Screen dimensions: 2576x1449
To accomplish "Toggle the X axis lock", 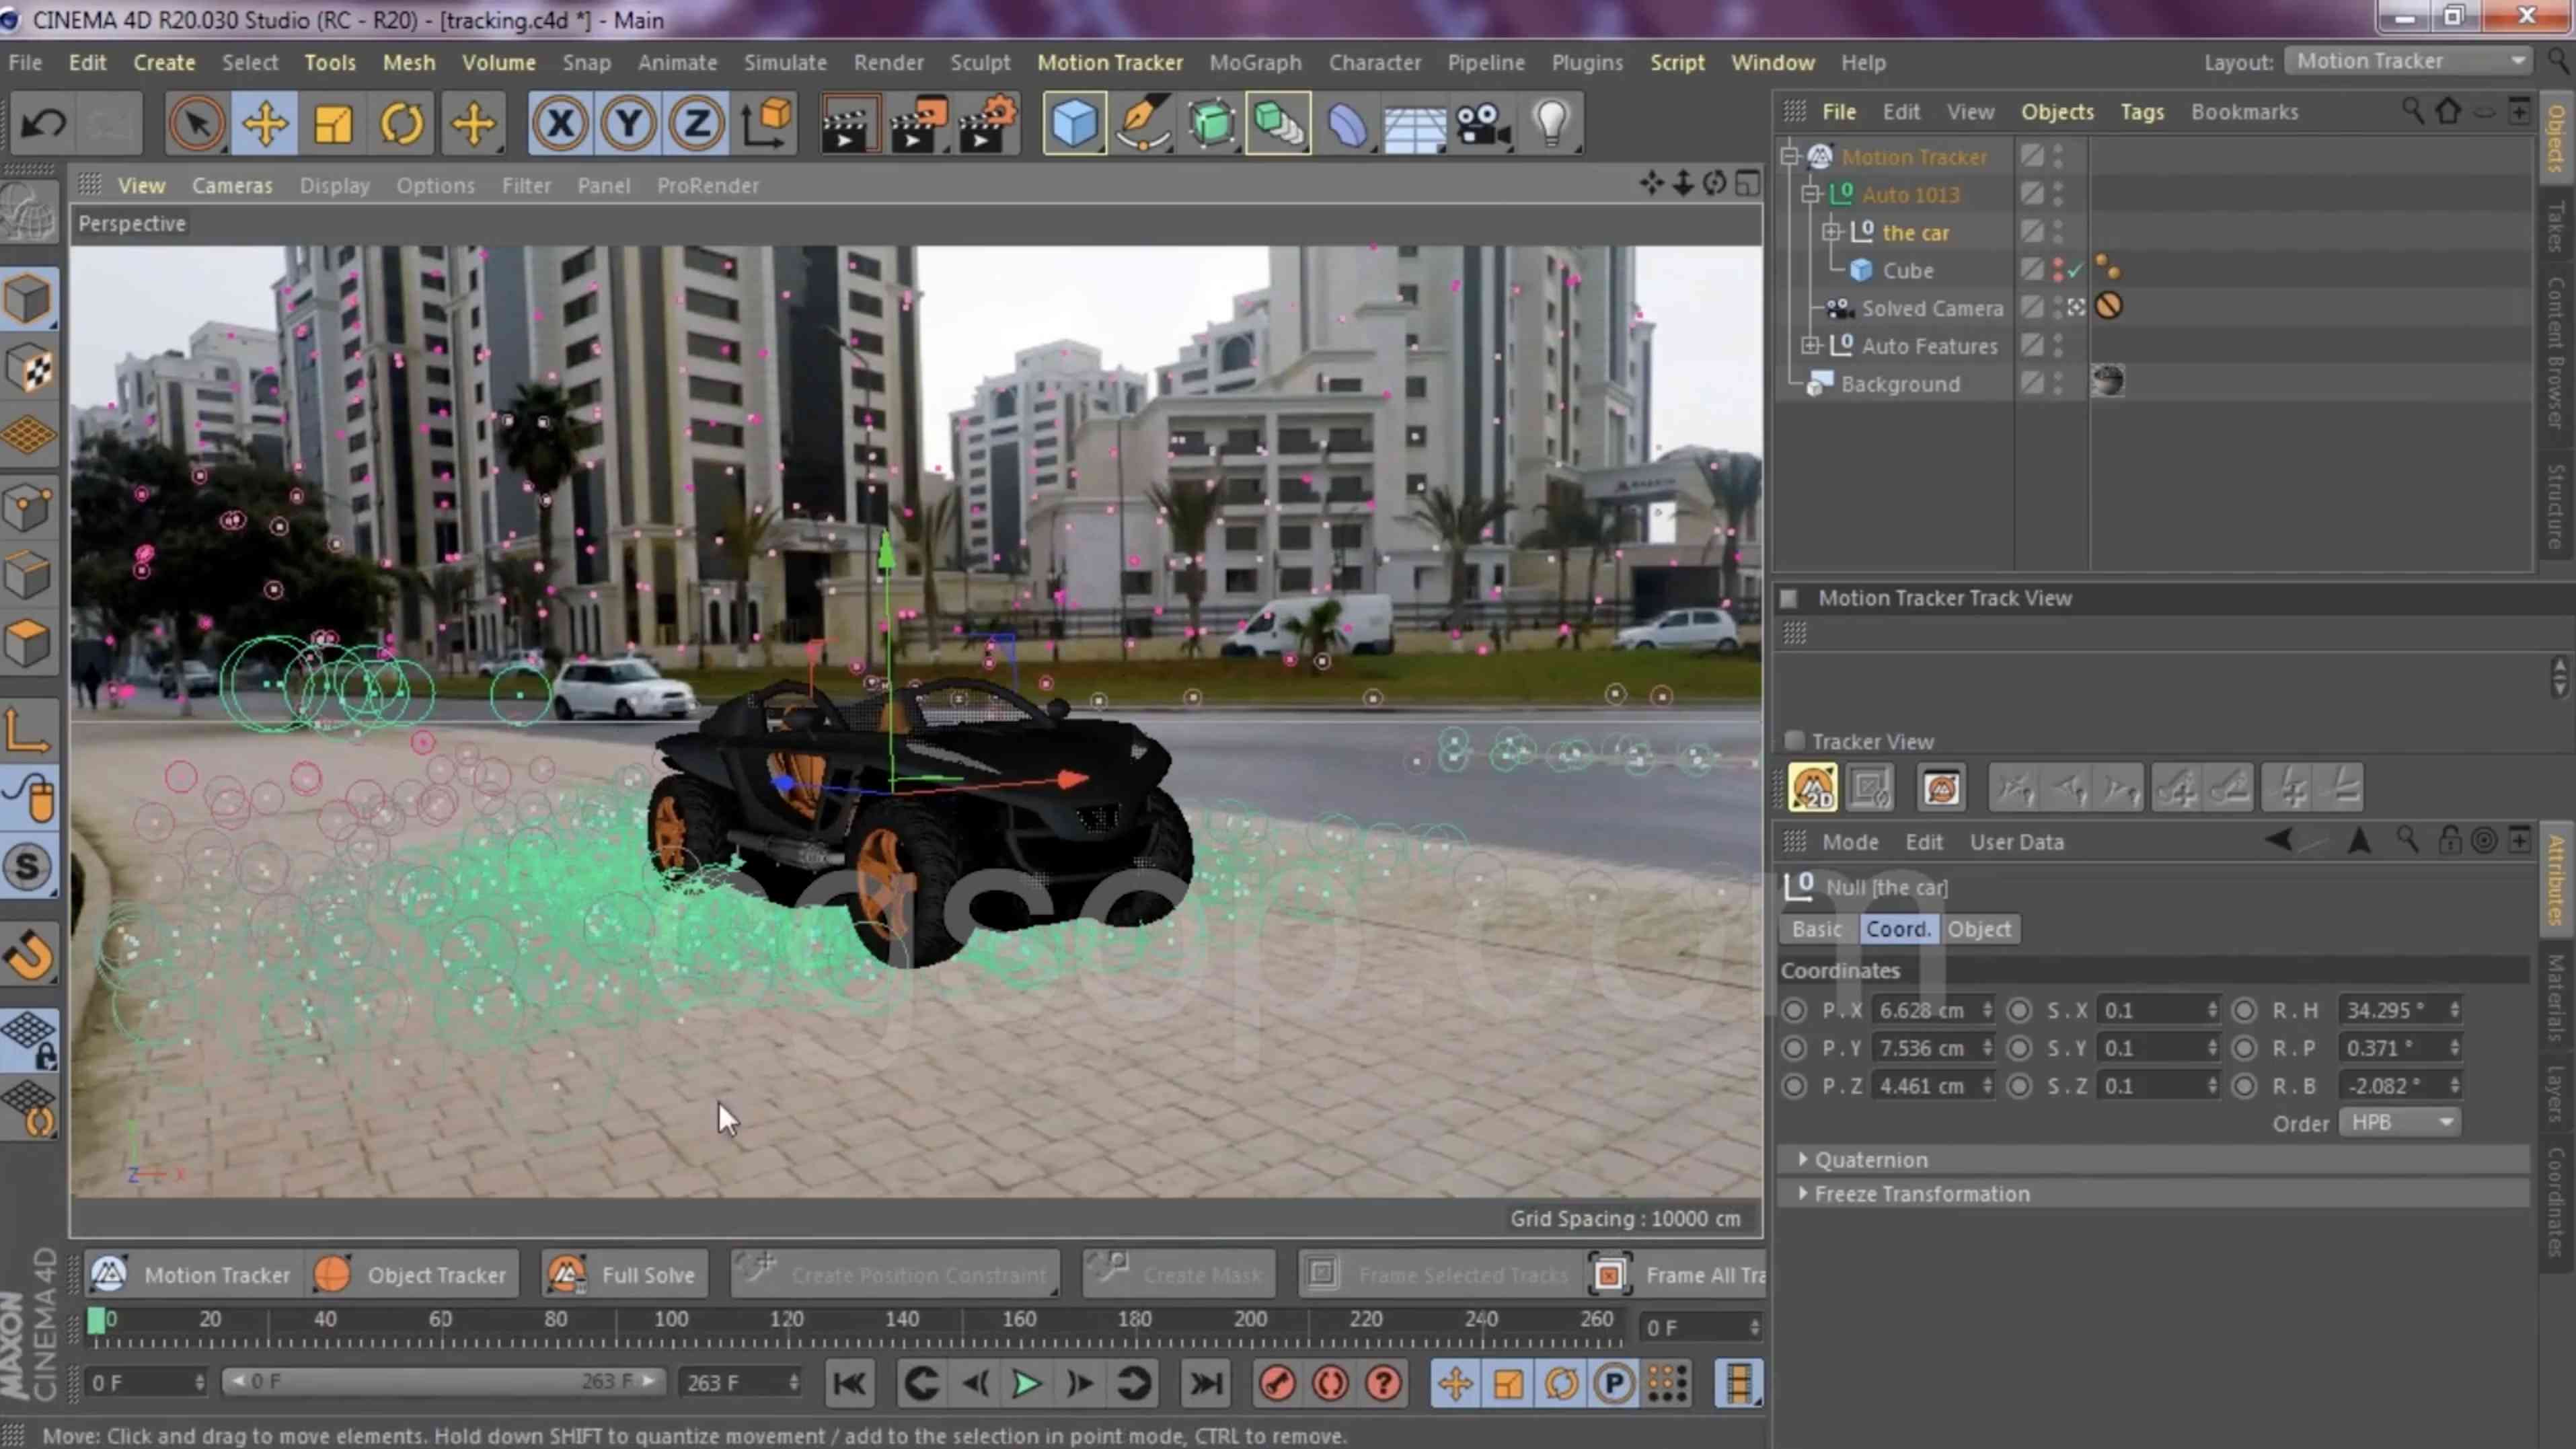I will tap(560, 124).
